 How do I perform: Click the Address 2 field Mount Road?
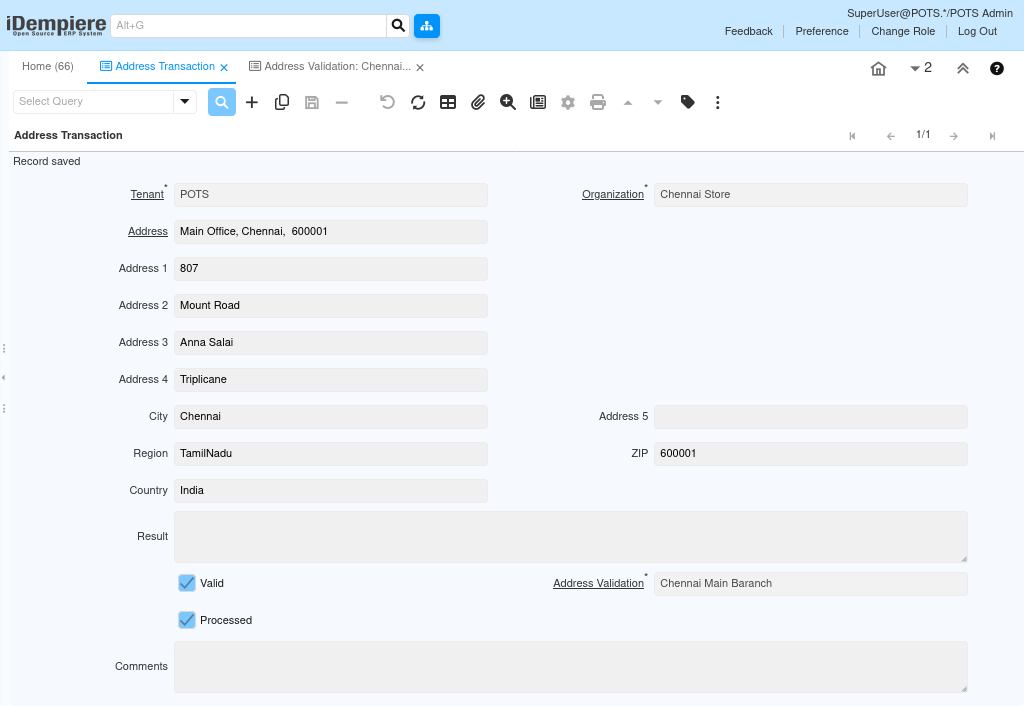click(x=330, y=306)
